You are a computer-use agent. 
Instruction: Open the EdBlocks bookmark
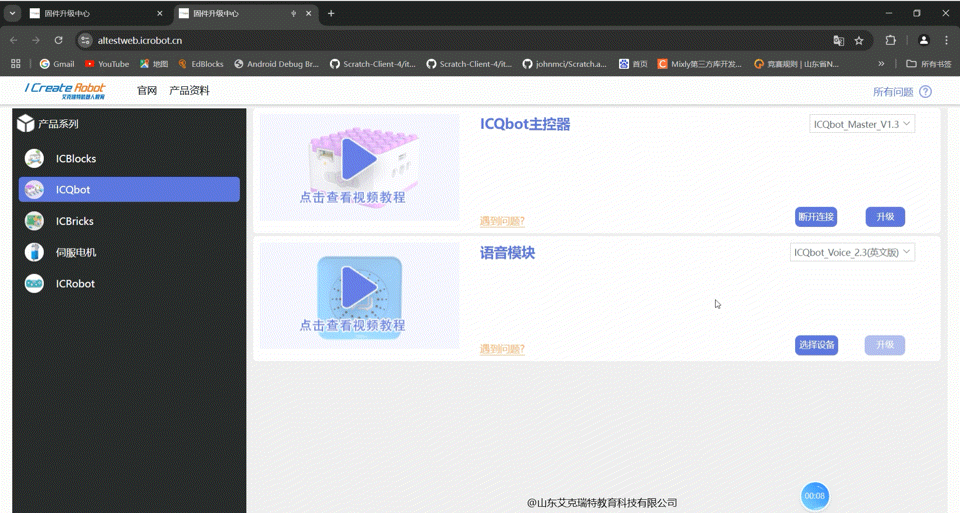point(201,64)
